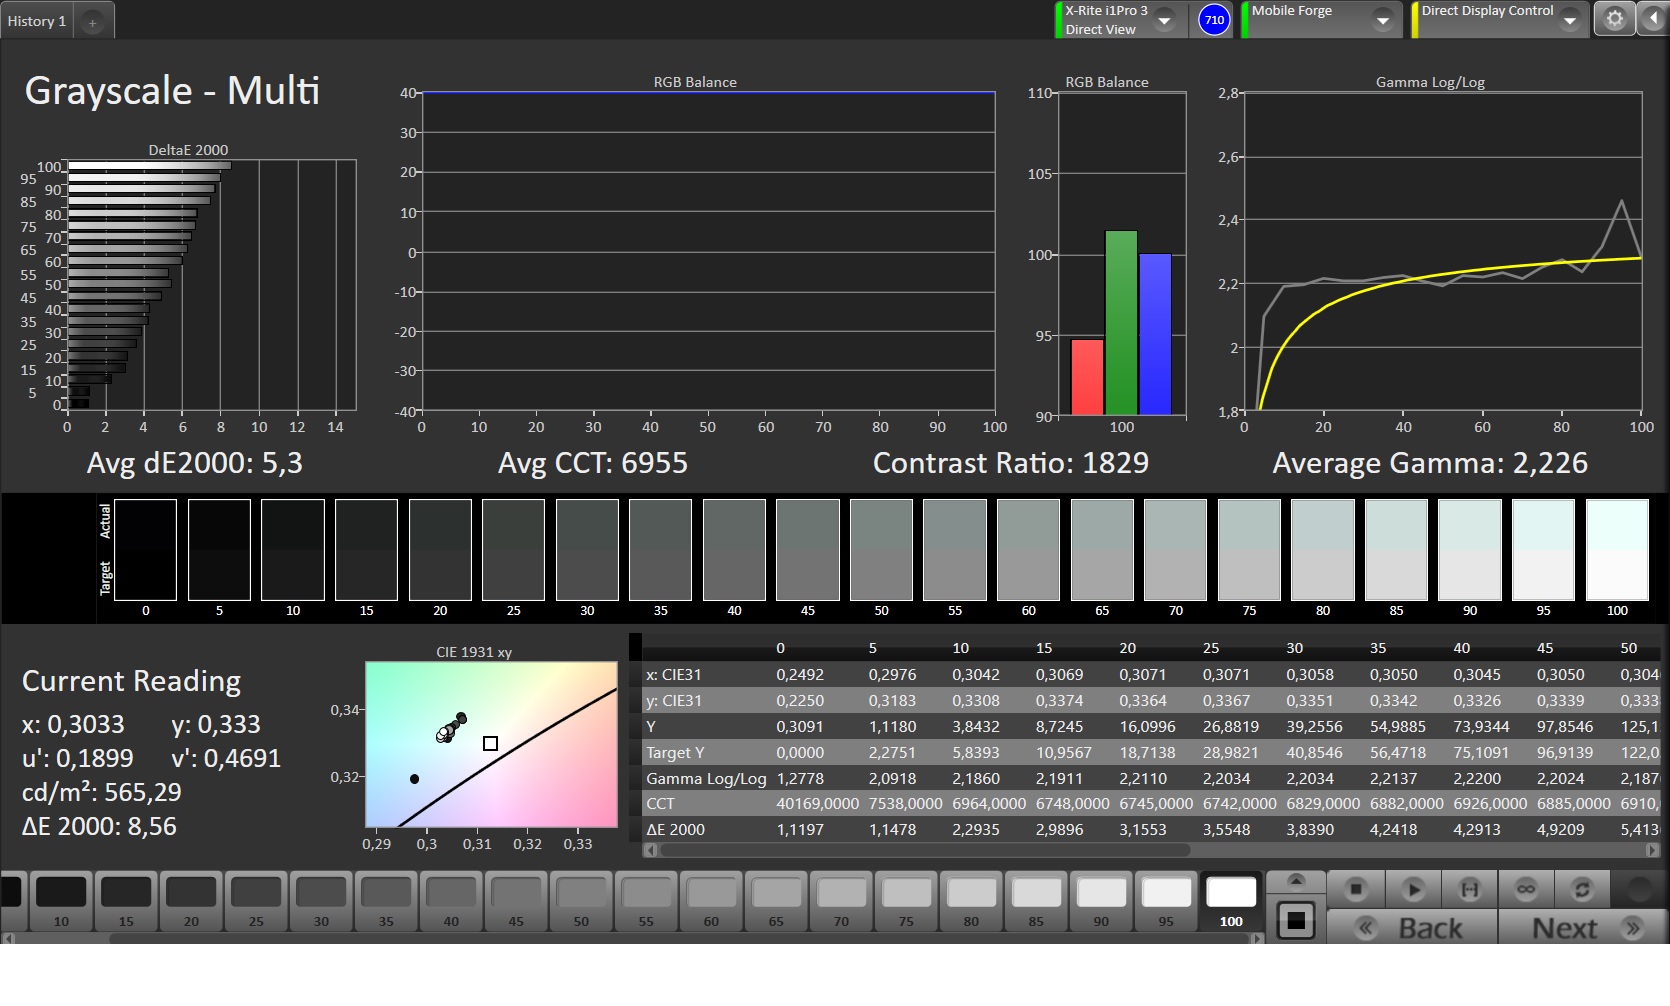Image resolution: width=1670 pixels, height=1006 pixels.
Task: Select the 60 percent gray level button
Action: pos(711,901)
